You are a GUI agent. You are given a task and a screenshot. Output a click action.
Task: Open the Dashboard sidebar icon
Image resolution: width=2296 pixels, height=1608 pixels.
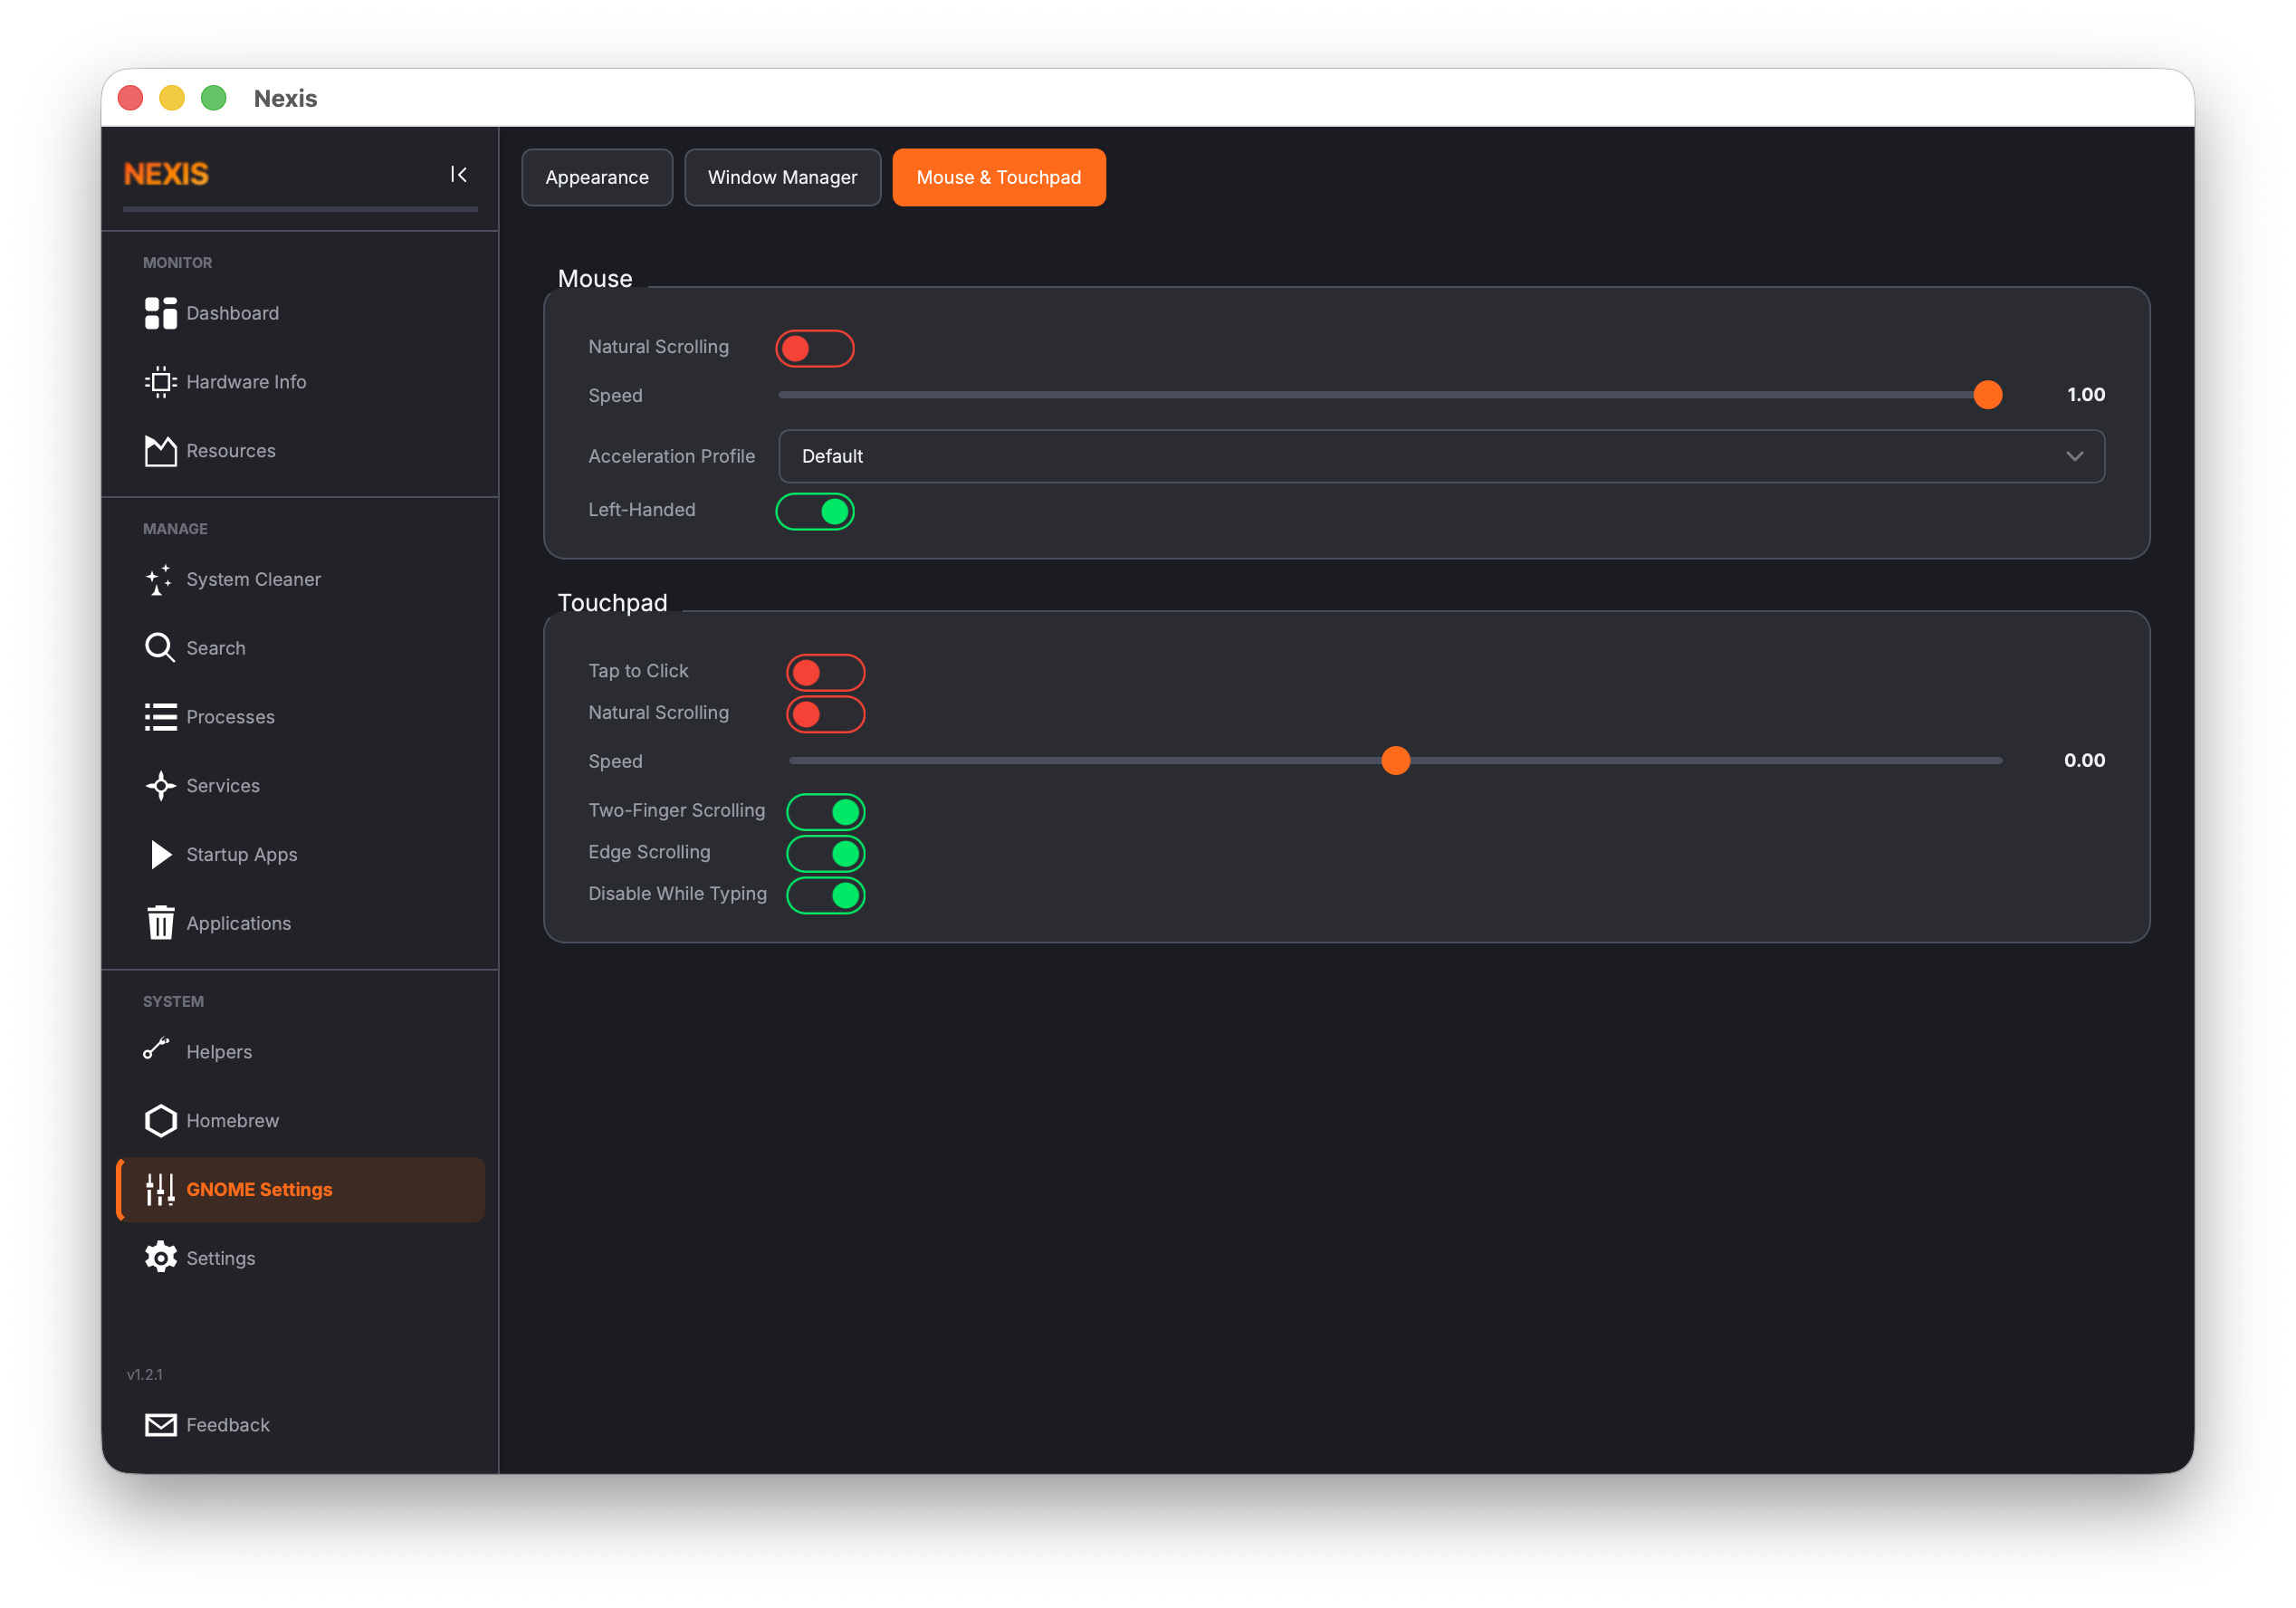(160, 313)
